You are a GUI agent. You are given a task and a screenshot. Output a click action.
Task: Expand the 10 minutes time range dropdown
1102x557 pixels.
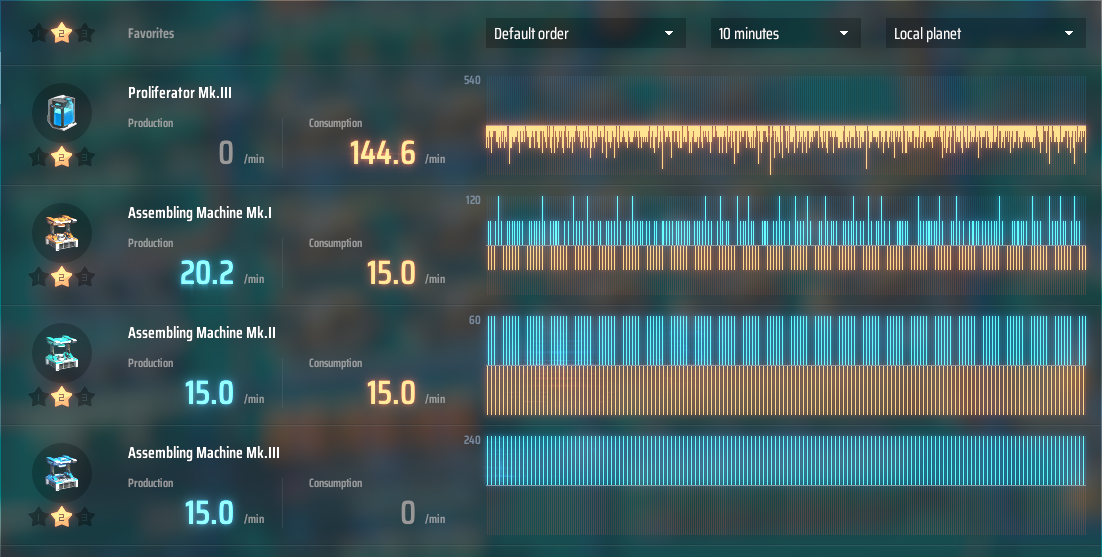coord(785,34)
